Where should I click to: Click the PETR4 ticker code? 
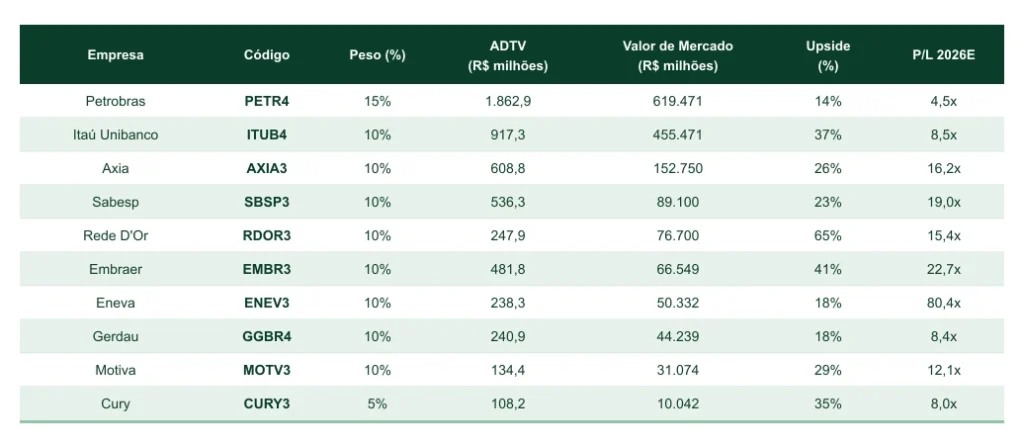266,101
